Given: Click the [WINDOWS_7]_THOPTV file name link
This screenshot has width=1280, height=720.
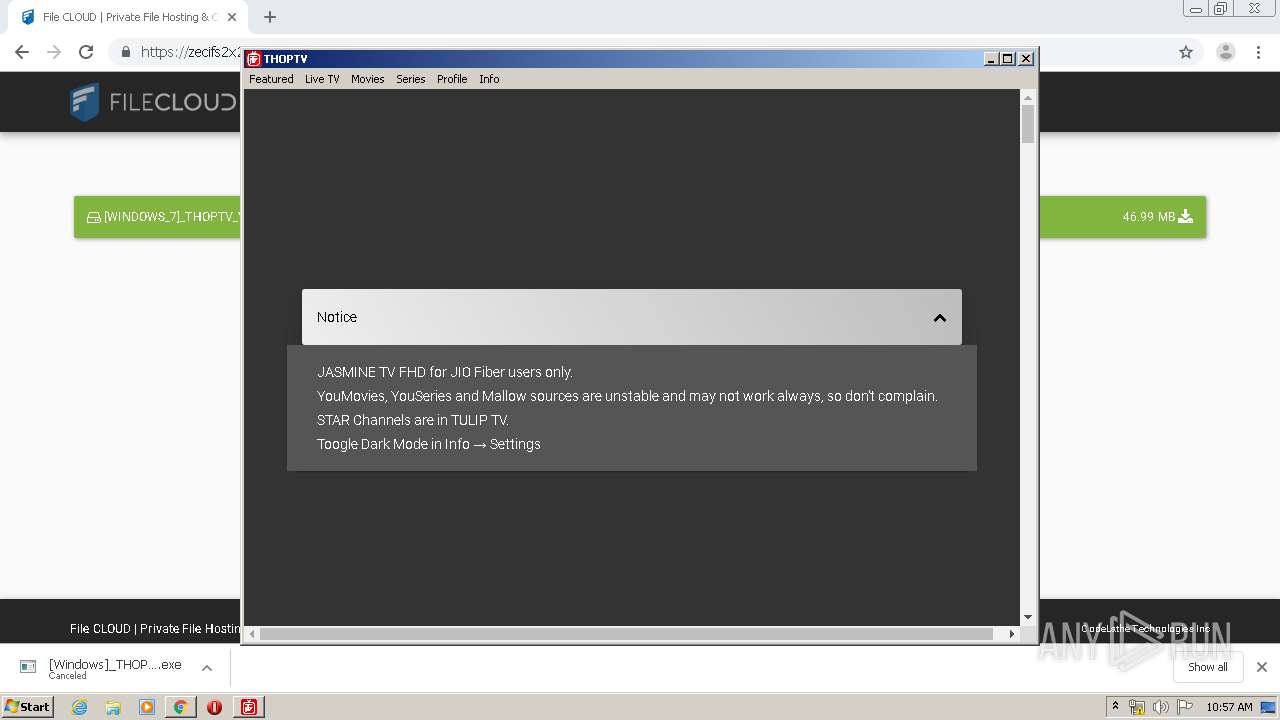Looking at the screenshot, I should coord(172,217).
